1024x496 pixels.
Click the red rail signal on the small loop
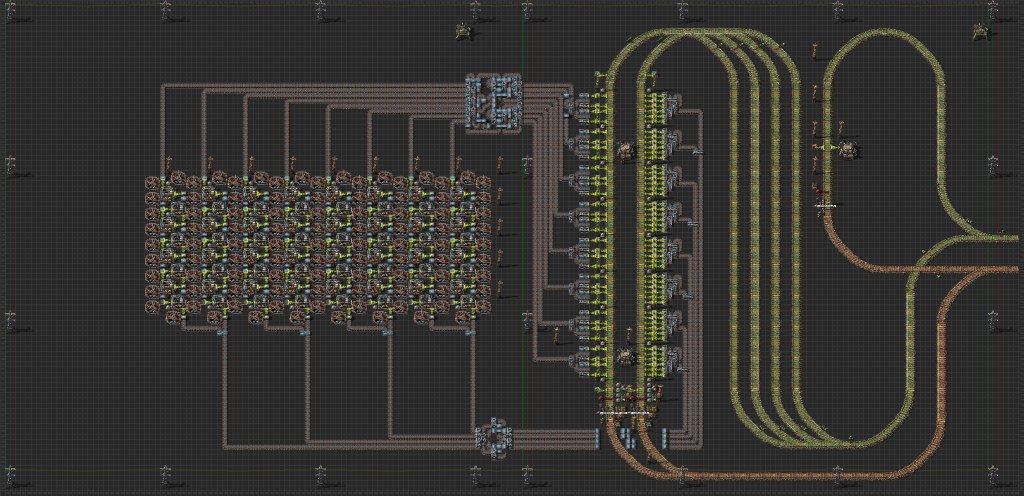(x=818, y=190)
